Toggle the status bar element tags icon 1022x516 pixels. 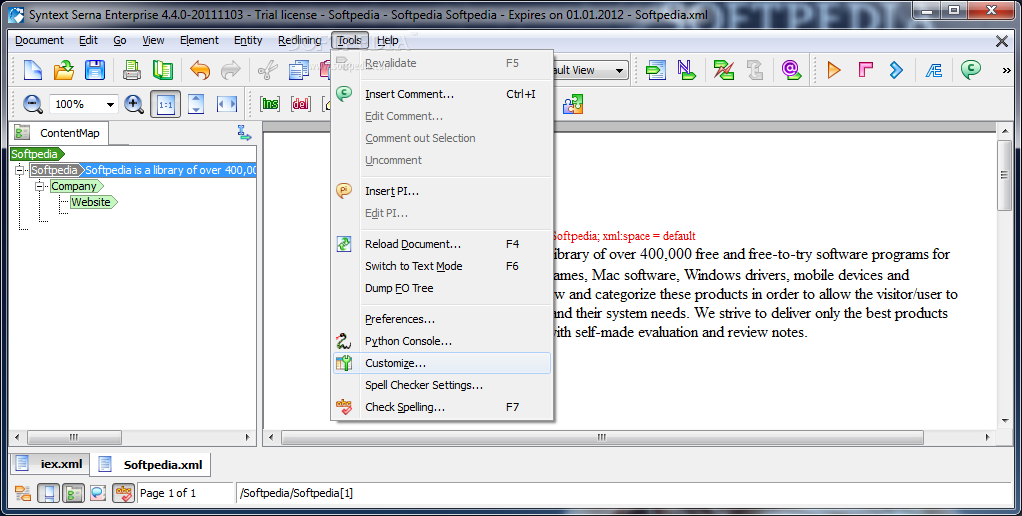(23, 493)
